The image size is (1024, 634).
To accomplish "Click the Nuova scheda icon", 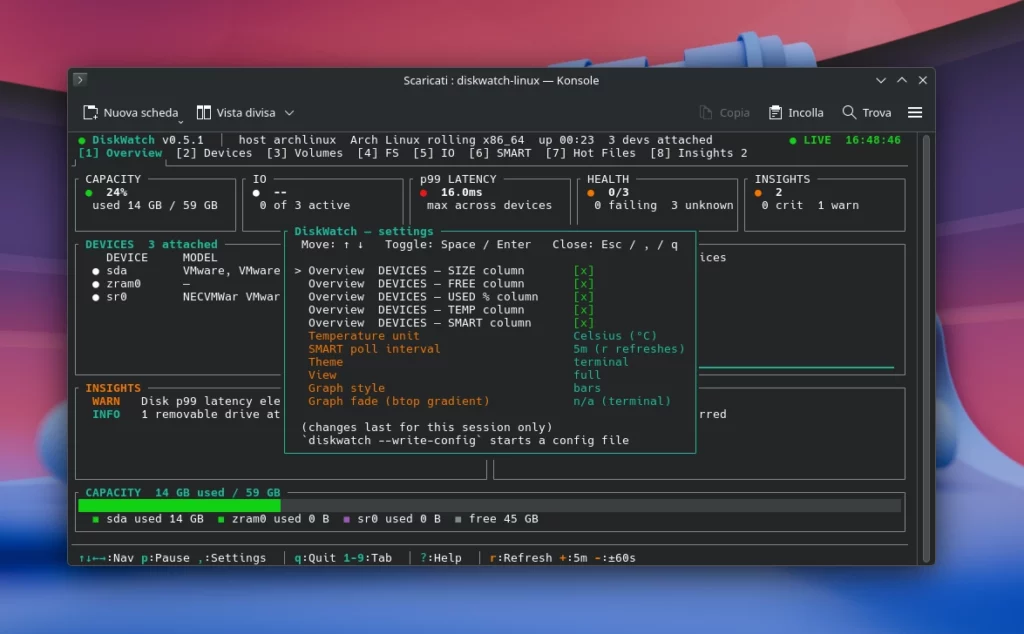I will point(90,112).
